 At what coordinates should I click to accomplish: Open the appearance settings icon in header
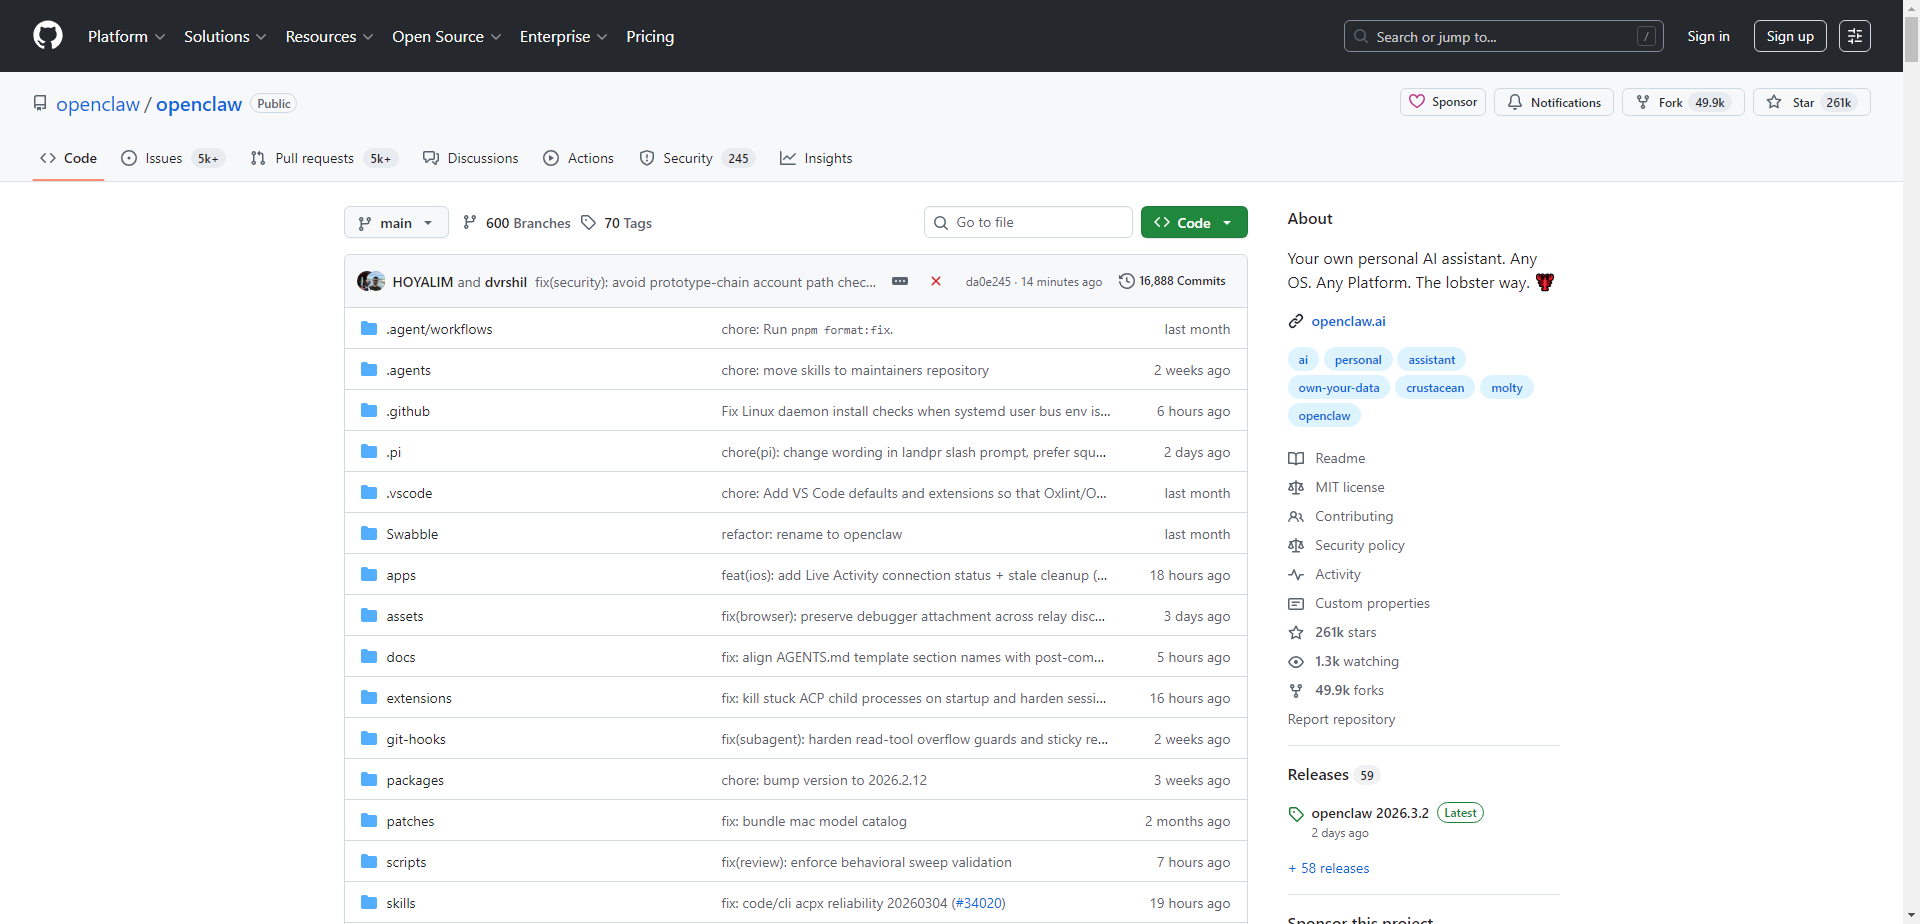(x=1854, y=36)
